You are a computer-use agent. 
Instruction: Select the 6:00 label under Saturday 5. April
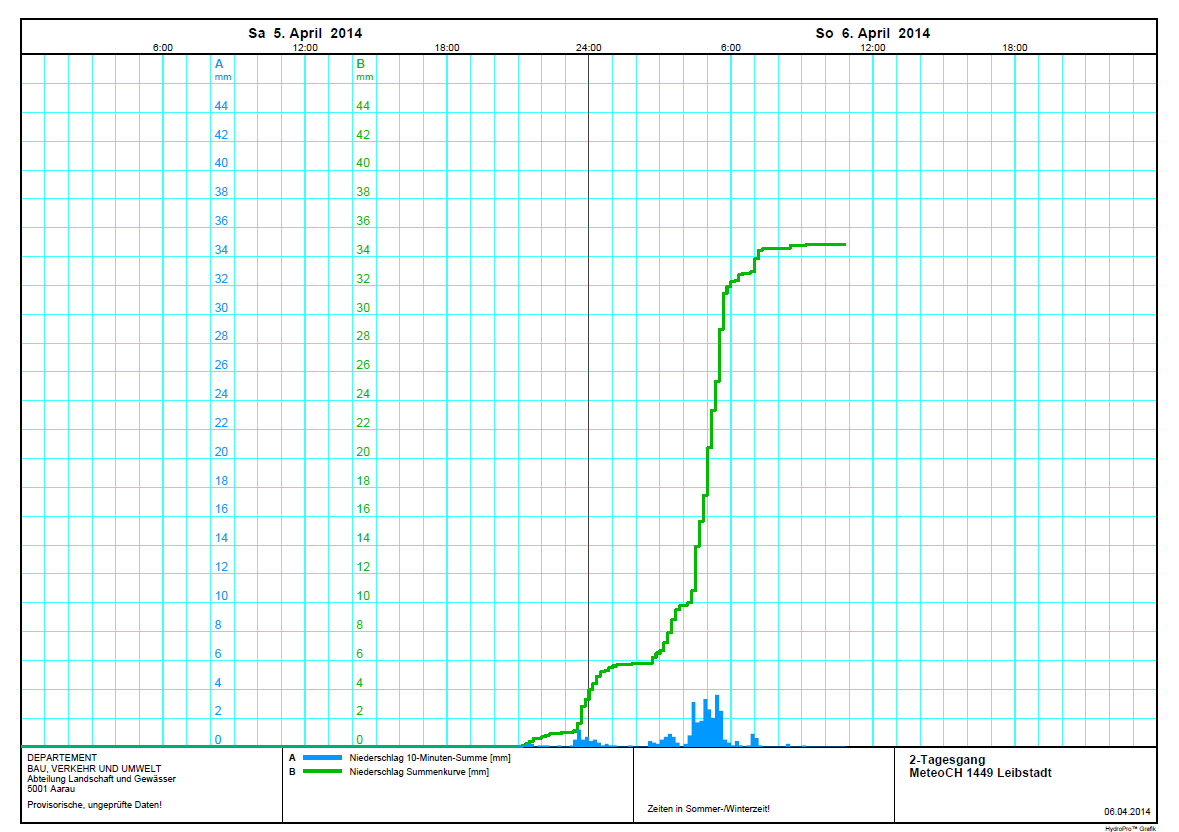point(162,47)
